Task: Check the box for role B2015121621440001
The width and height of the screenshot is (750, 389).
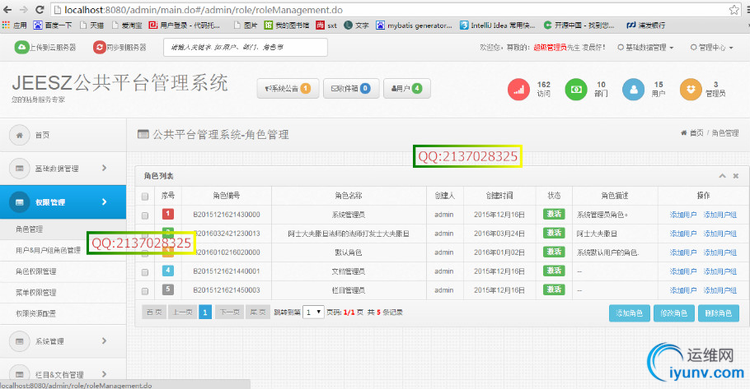Action: pyautogui.click(x=145, y=272)
